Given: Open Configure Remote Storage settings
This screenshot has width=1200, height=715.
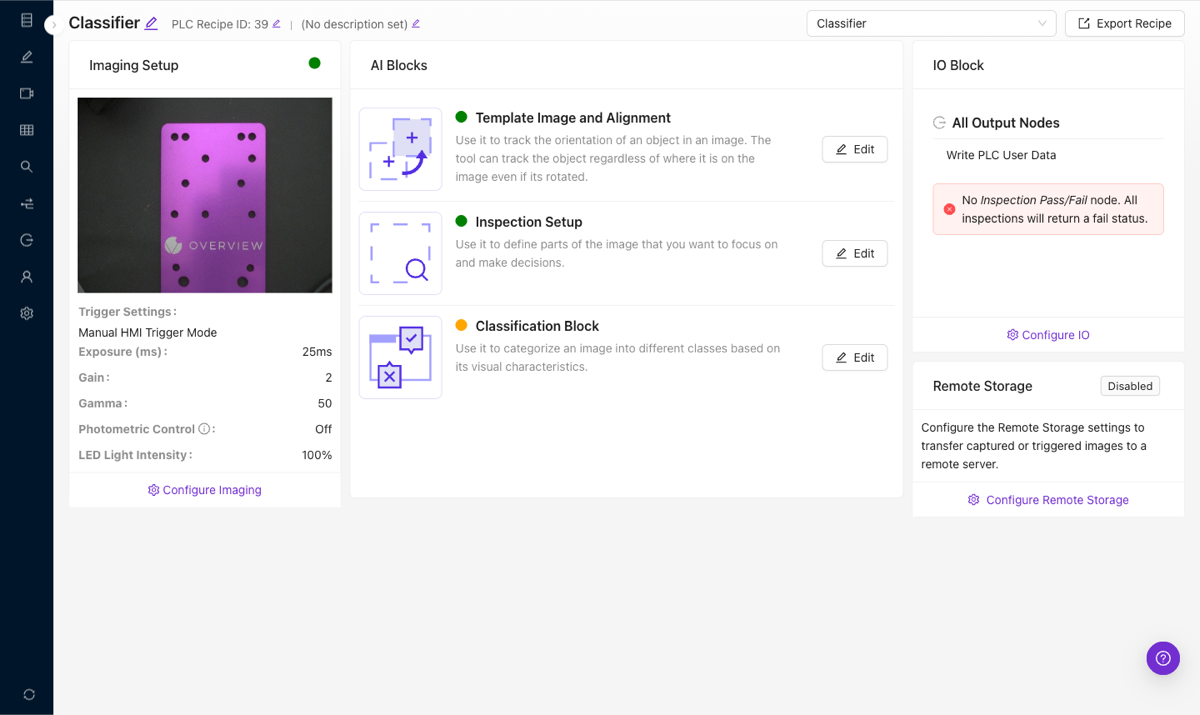Looking at the screenshot, I should tap(1048, 499).
